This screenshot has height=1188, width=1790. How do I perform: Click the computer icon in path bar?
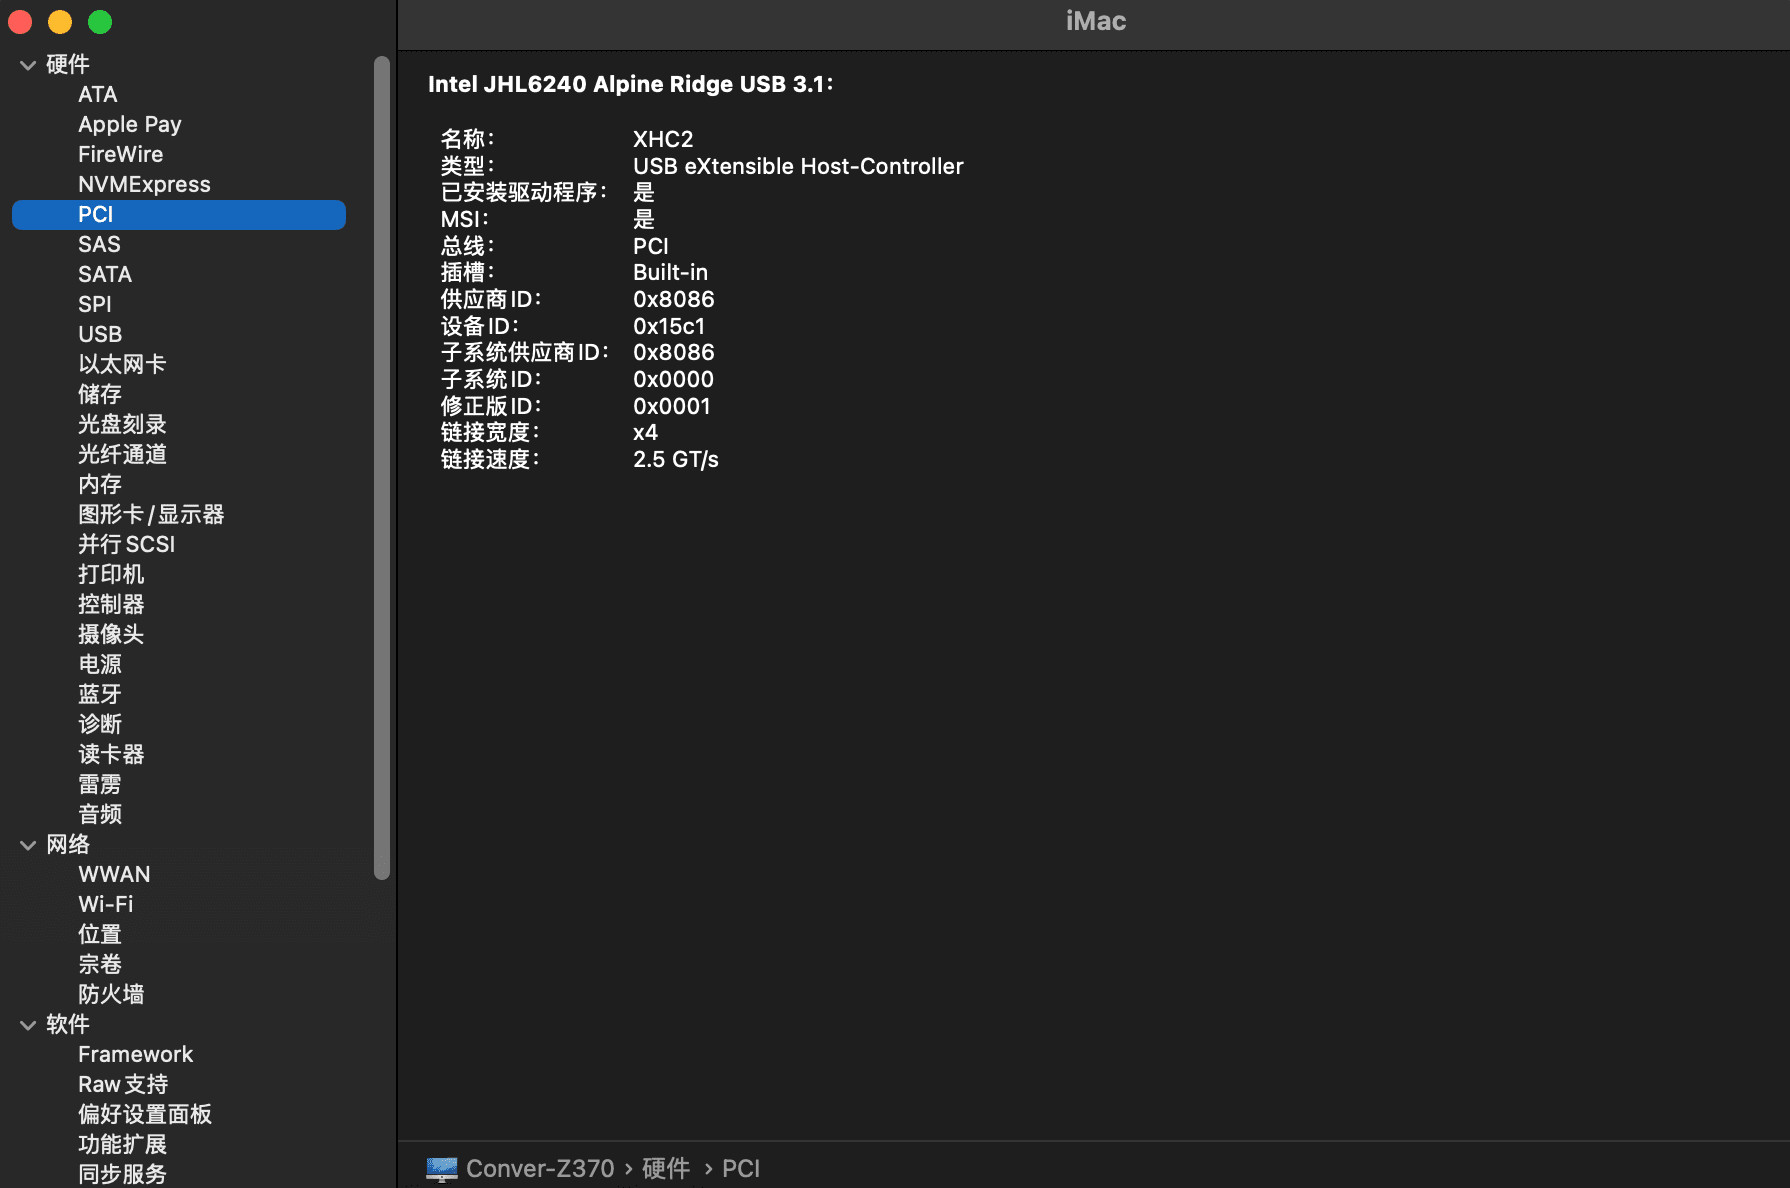442,1168
